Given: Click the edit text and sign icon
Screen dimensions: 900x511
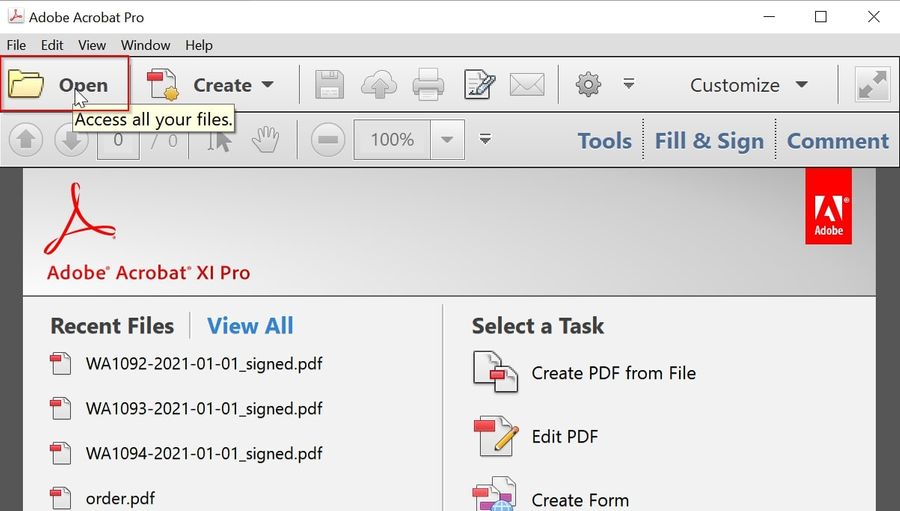Looking at the screenshot, I should [x=479, y=85].
